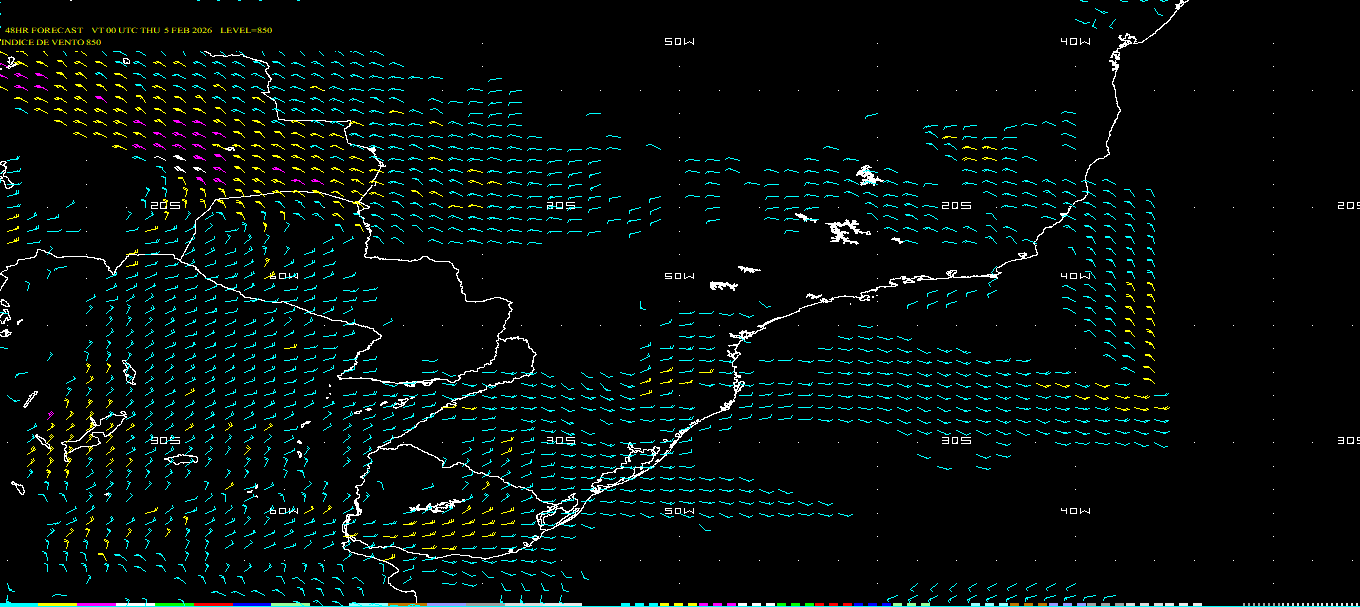Click the 5 FEB 2026 date text
This screenshot has width=1360, height=607.
coord(187,30)
